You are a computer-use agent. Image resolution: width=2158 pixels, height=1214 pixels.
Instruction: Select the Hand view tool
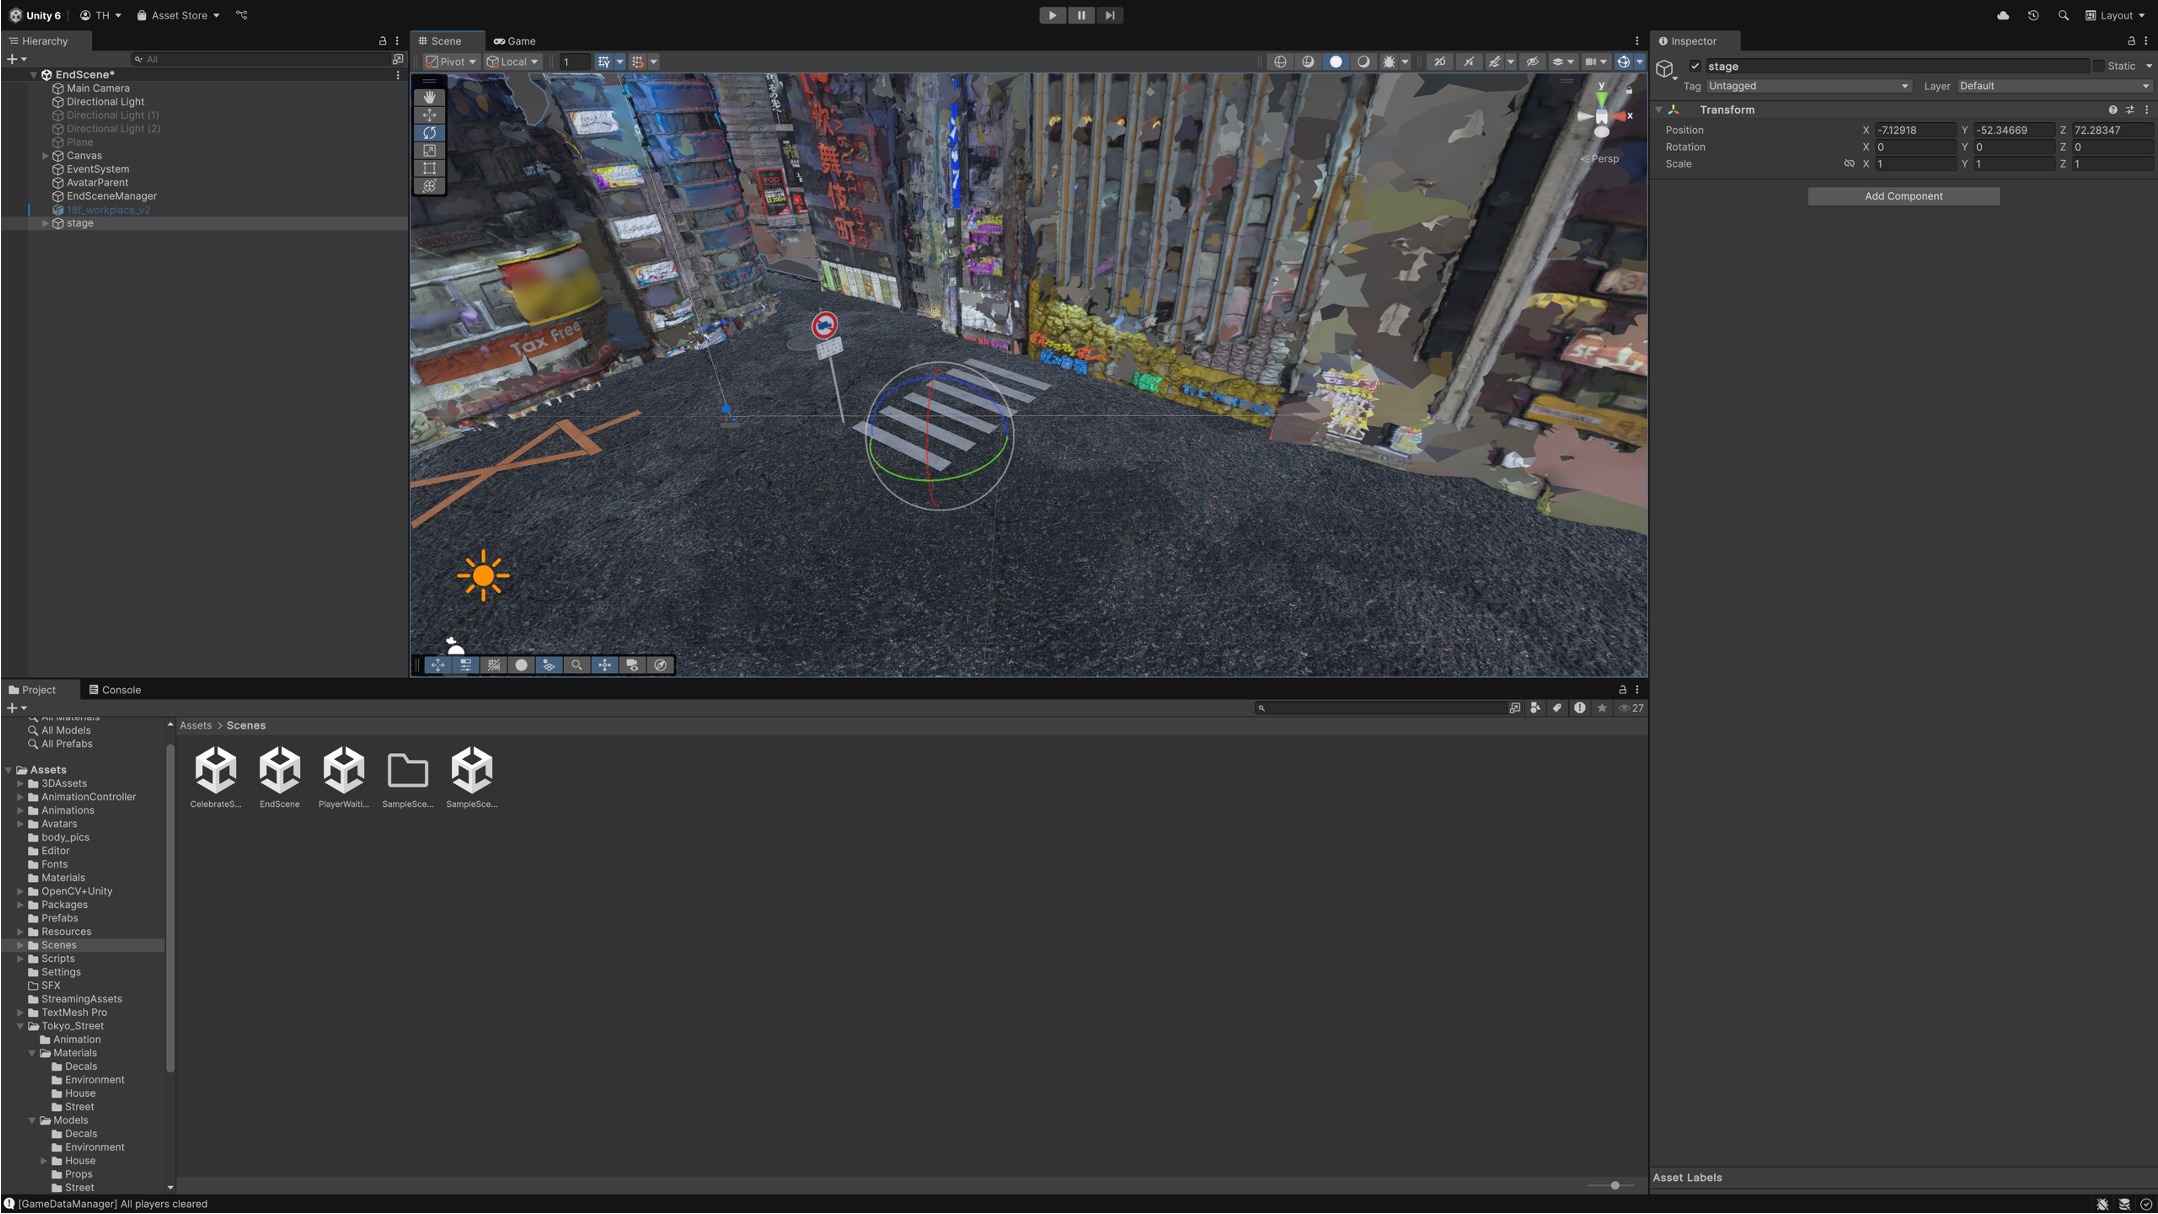[429, 97]
